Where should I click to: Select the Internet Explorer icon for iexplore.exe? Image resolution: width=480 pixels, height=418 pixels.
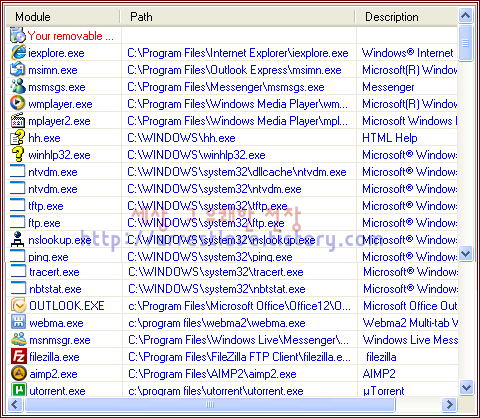tap(18, 53)
